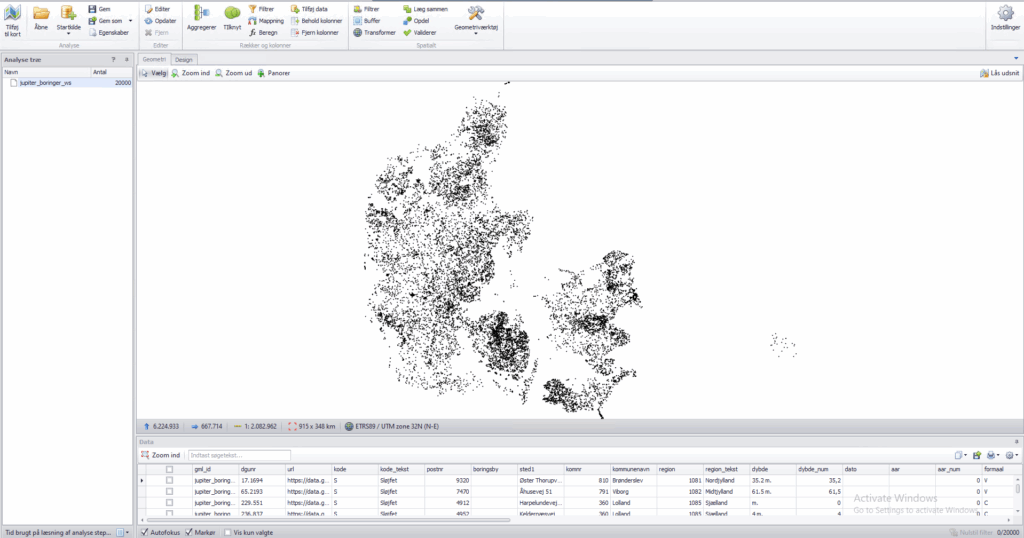This screenshot has width=1024, height=538.
Task: Click the Aggregerer tool icon
Action: point(201,14)
